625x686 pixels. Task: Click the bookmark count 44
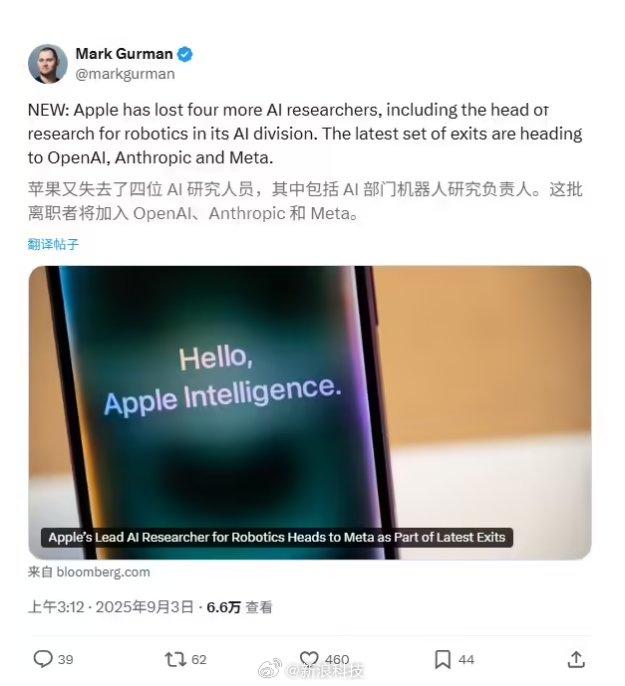[466, 660]
